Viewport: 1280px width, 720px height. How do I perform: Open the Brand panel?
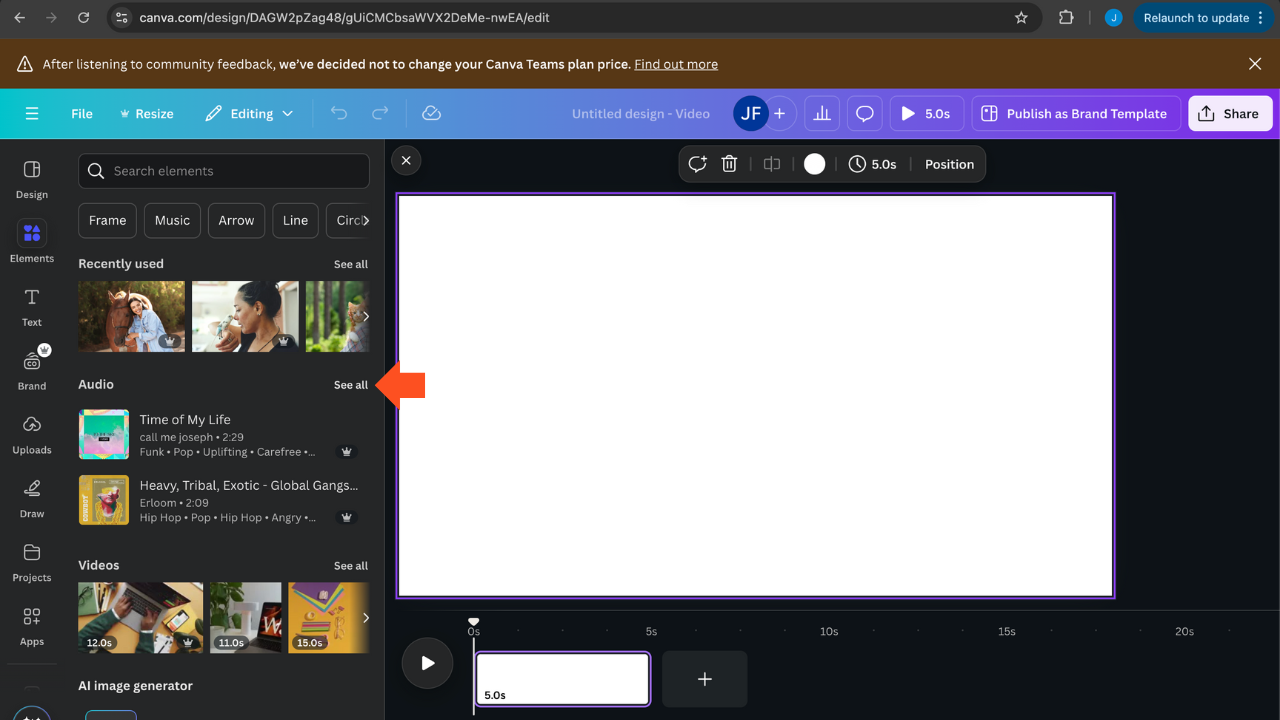[31, 367]
